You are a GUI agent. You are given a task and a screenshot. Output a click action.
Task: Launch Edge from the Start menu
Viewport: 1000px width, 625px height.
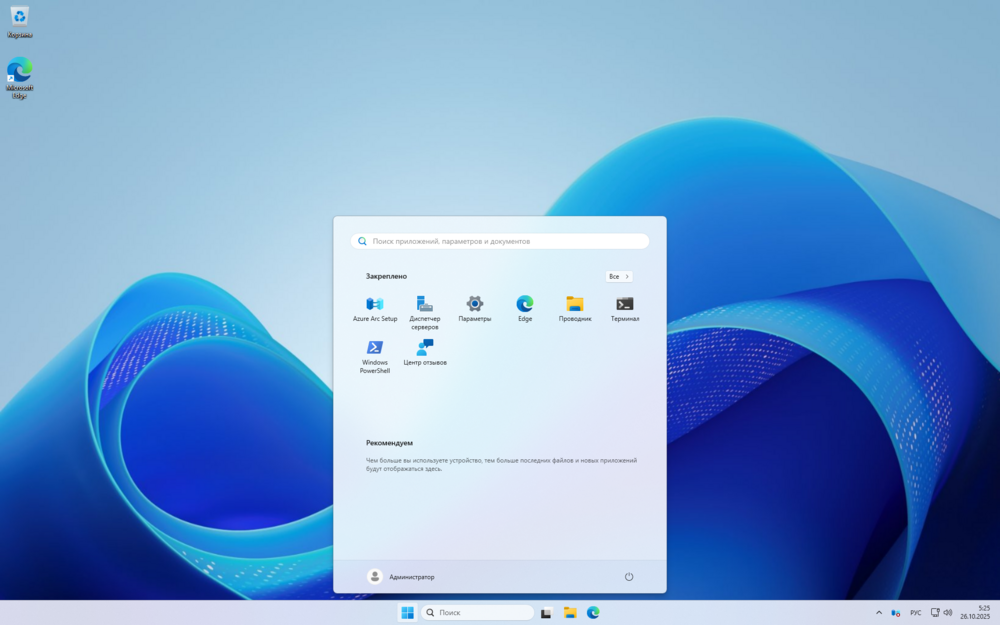coord(525,304)
